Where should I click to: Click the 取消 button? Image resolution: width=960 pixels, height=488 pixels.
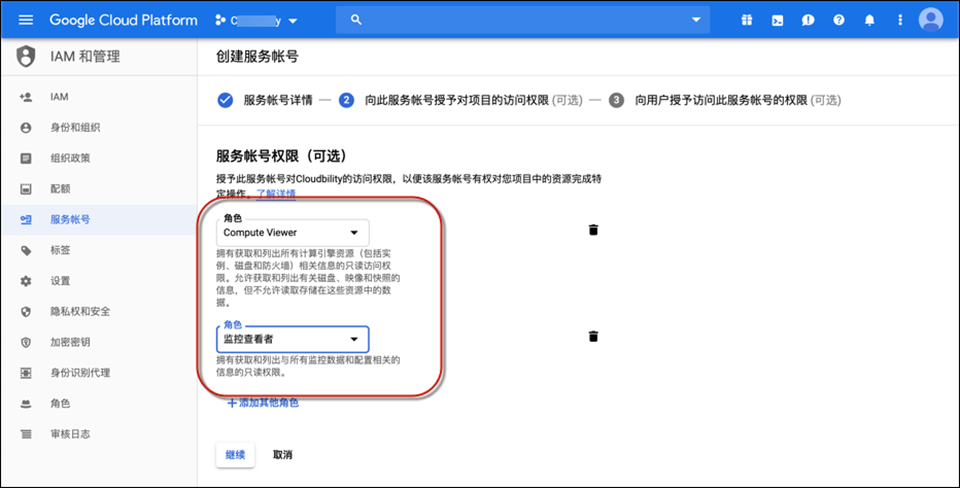coord(282,454)
